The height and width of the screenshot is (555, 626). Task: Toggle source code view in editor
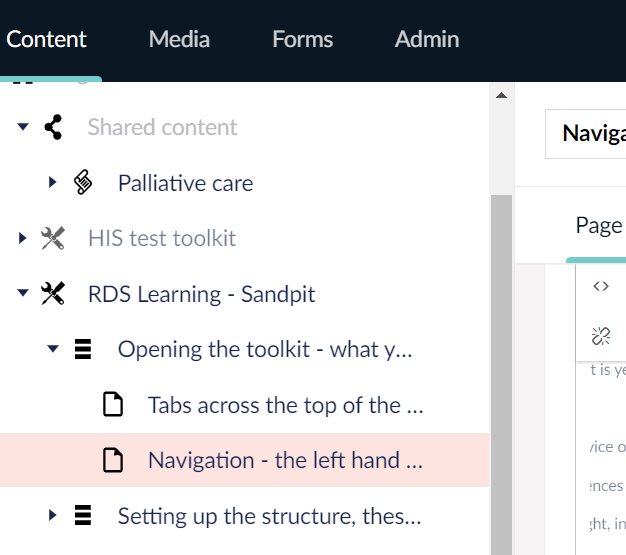click(x=601, y=286)
